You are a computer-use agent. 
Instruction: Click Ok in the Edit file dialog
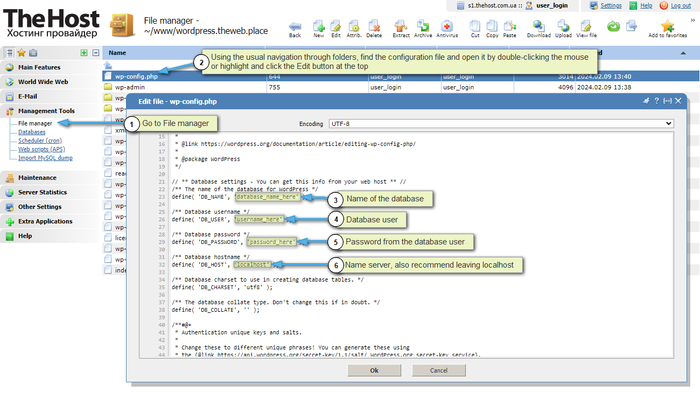coord(374,370)
